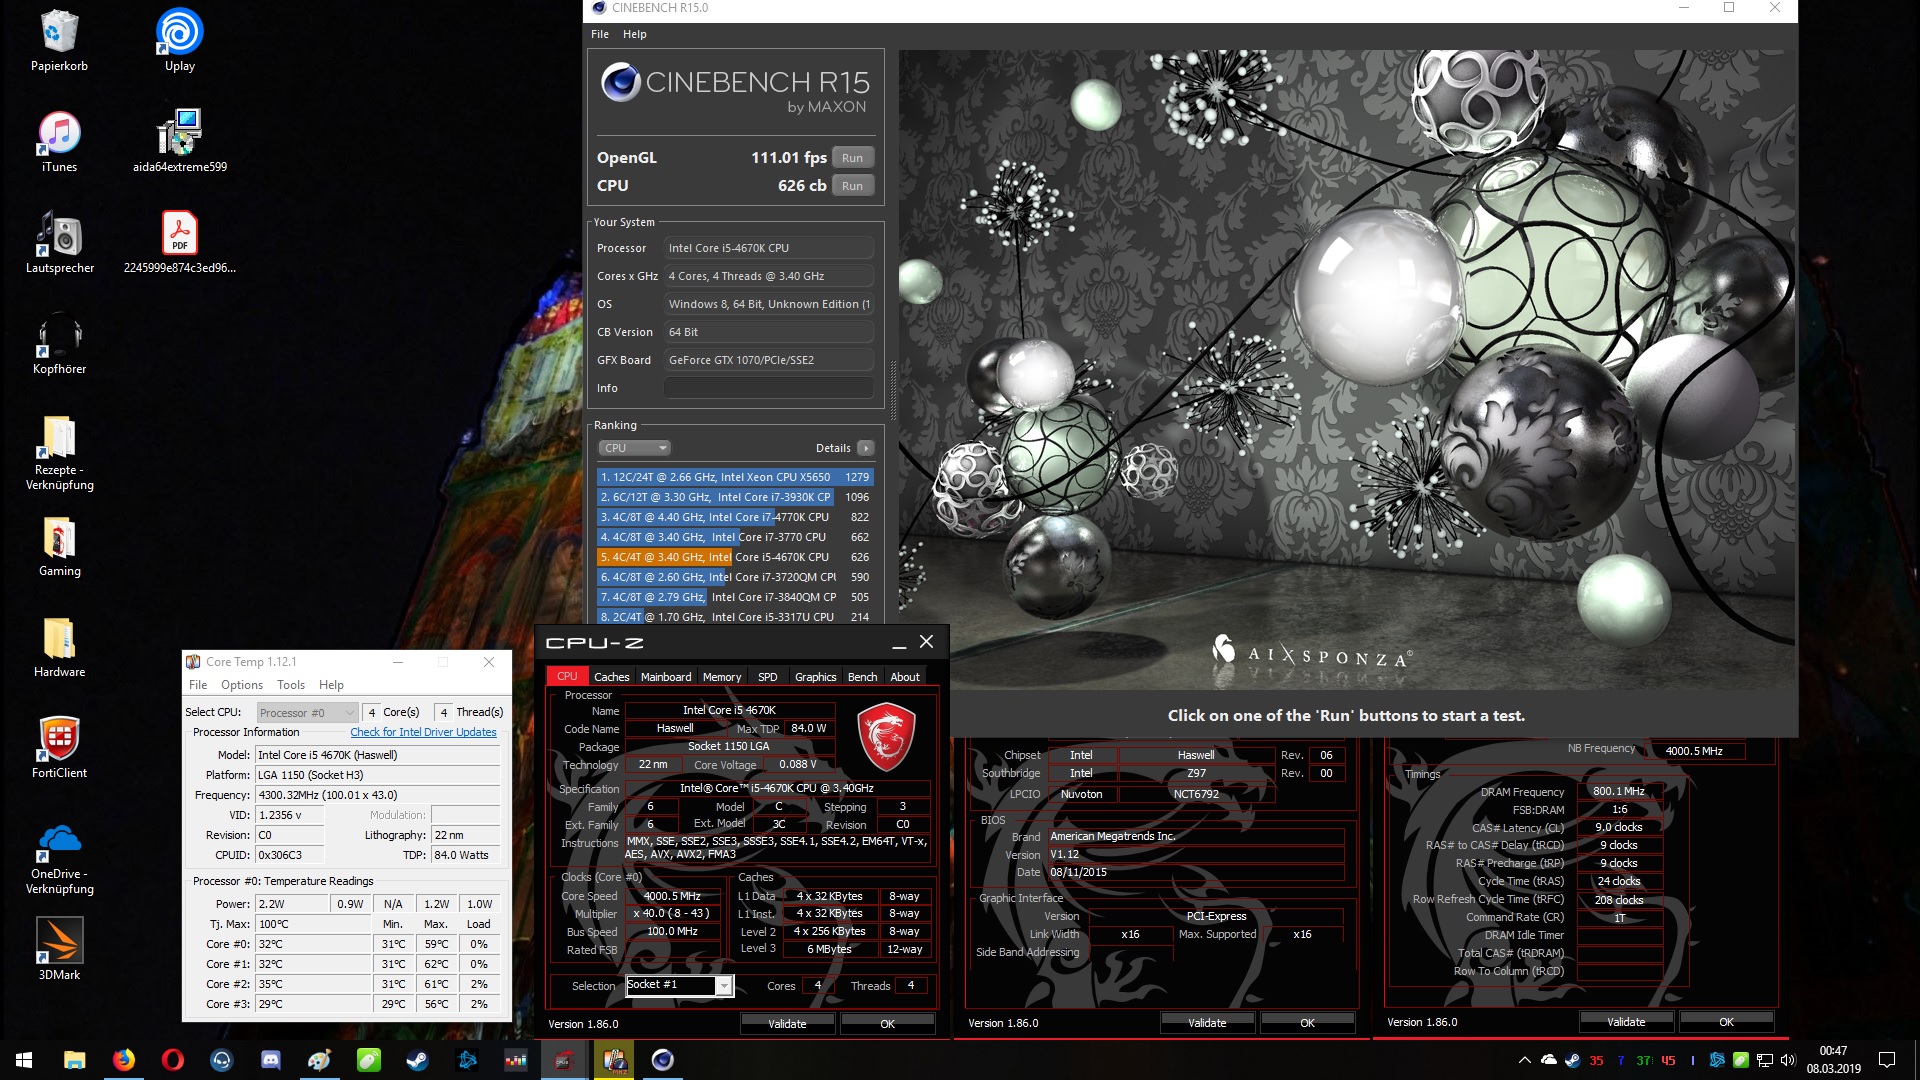
Task: Open Steam from the taskbar
Action: click(x=417, y=1060)
